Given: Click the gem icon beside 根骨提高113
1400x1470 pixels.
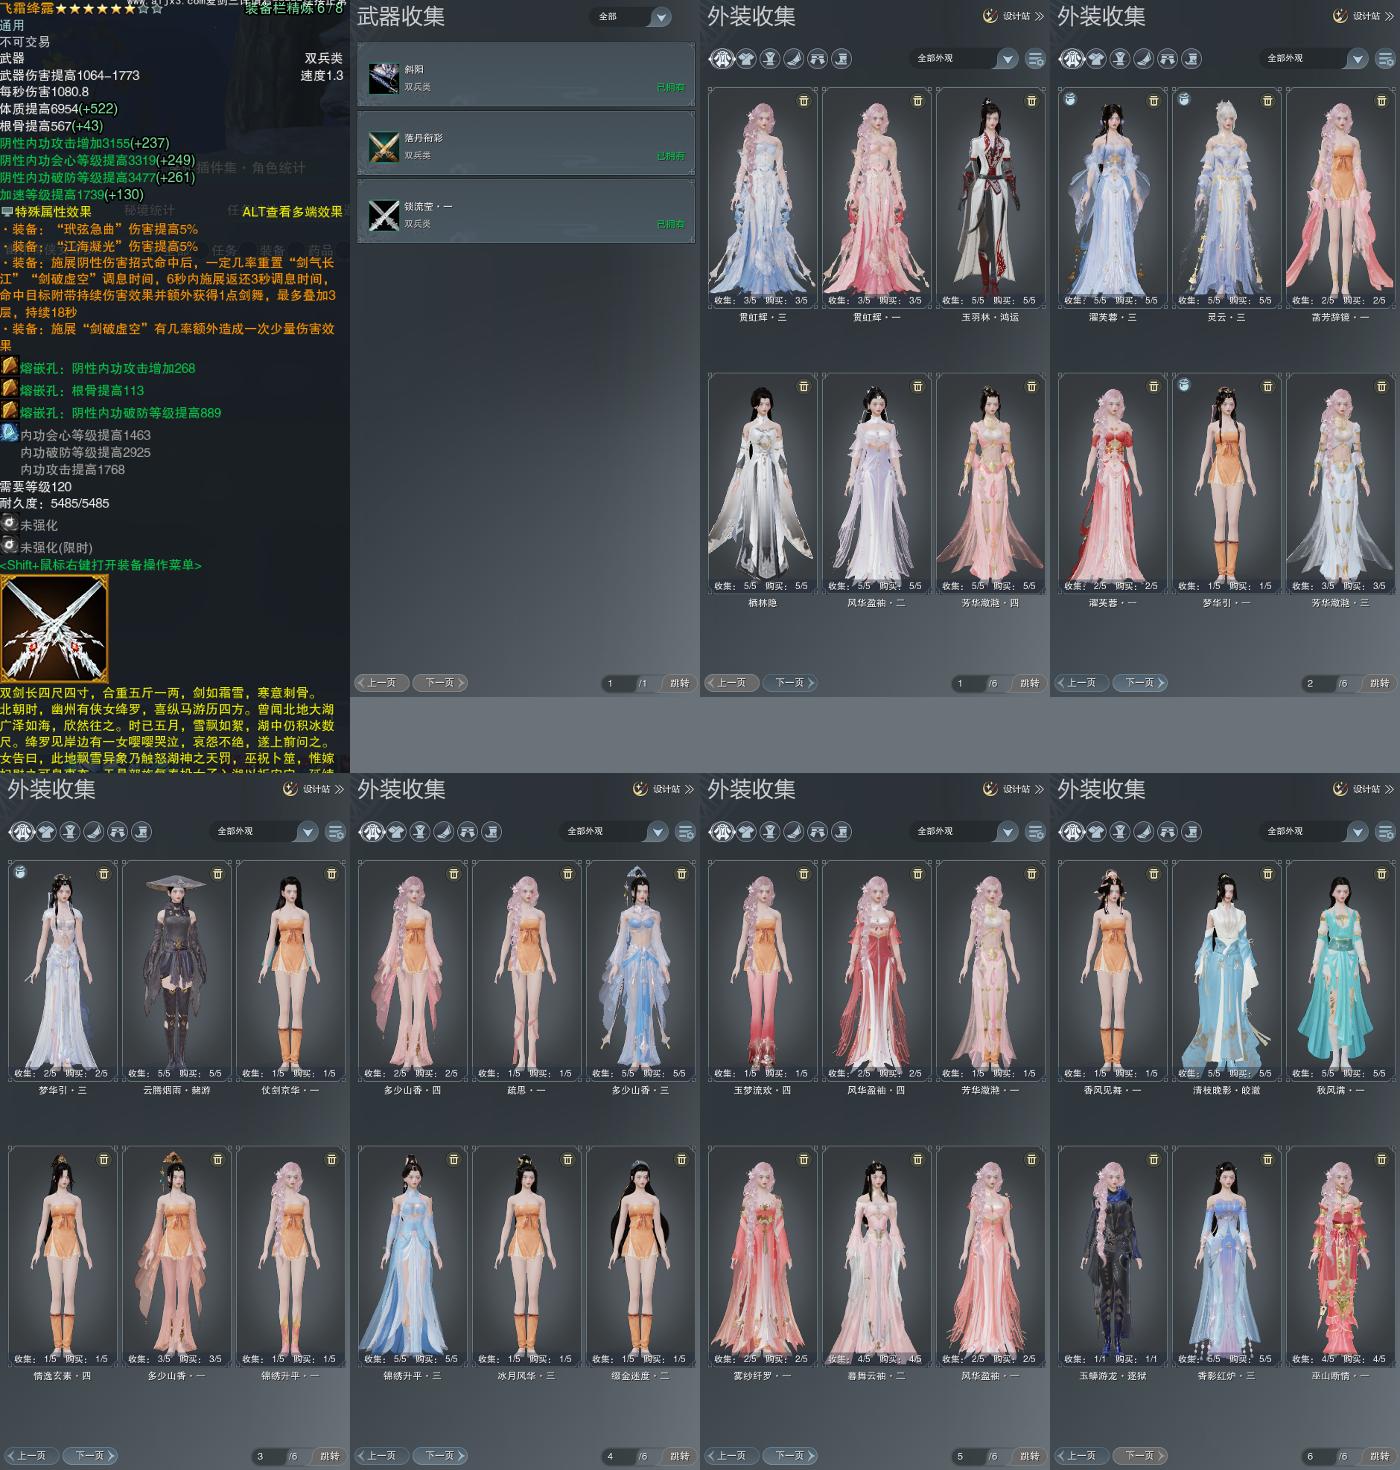Looking at the screenshot, I should click(x=9, y=389).
